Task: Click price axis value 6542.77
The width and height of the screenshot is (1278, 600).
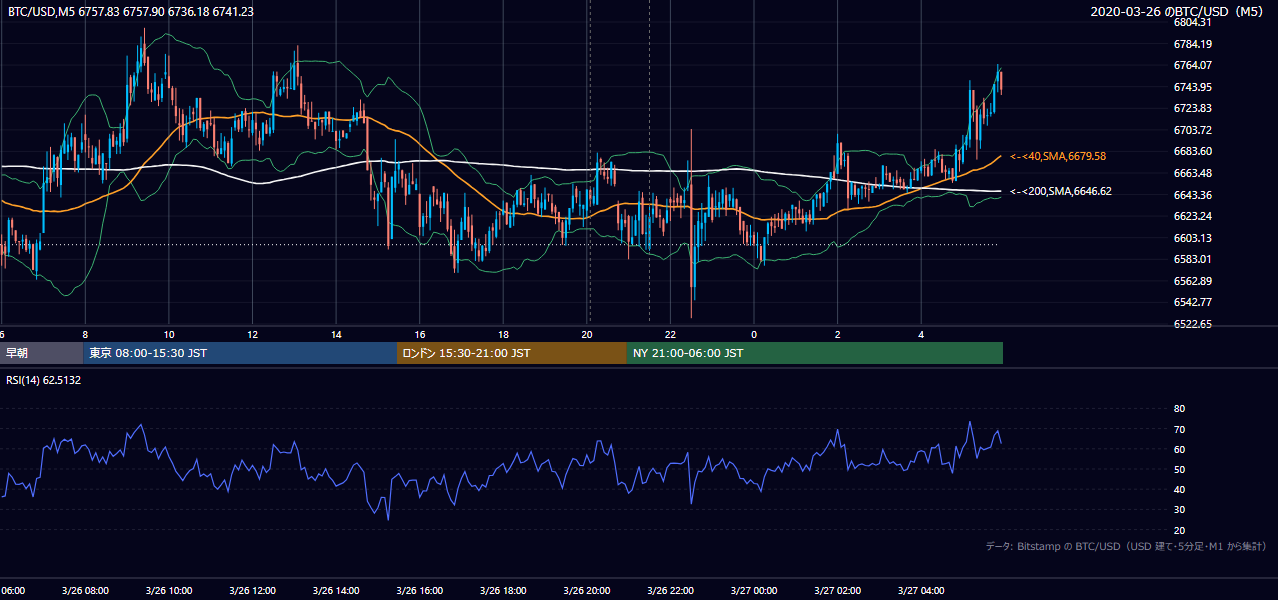Action: tap(1193, 302)
